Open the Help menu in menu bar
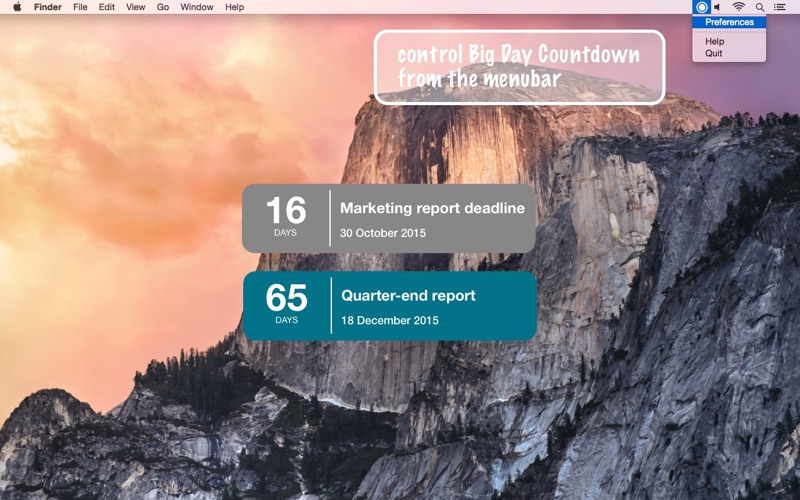This screenshot has width=800, height=500. [235, 7]
